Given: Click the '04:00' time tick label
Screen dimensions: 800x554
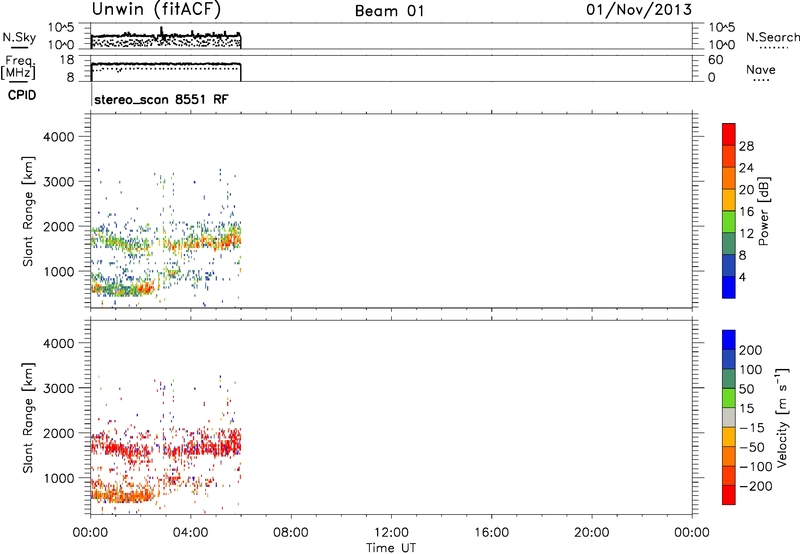Looking at the screenshot, I should pos(191,533).
